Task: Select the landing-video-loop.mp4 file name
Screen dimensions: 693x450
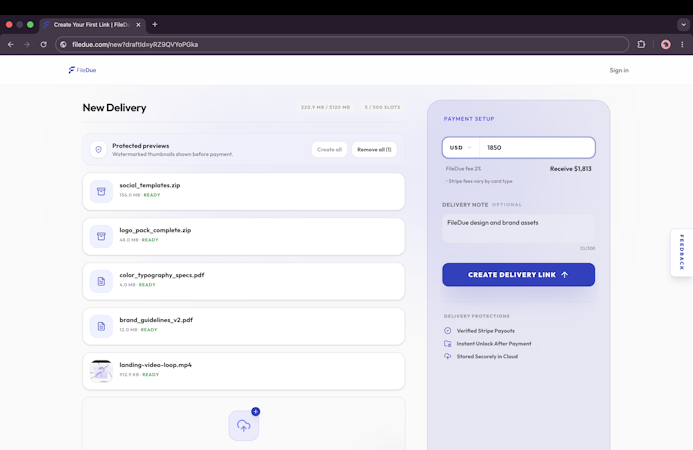Action: click(156, 365)
